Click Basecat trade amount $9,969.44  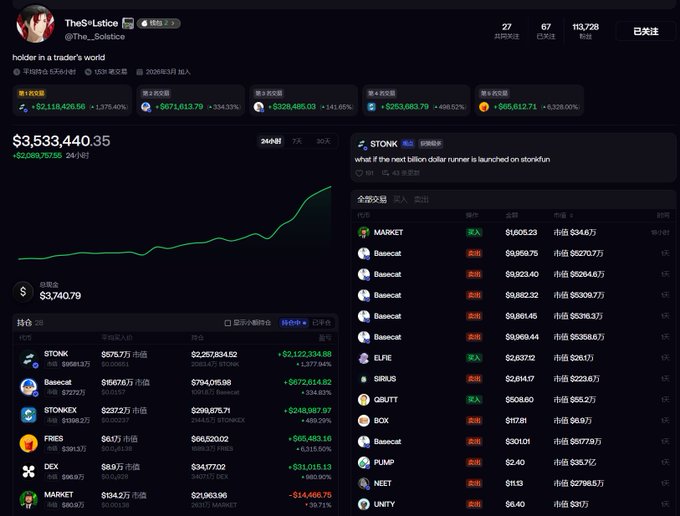pyautogui.click(x=522, y=337)
